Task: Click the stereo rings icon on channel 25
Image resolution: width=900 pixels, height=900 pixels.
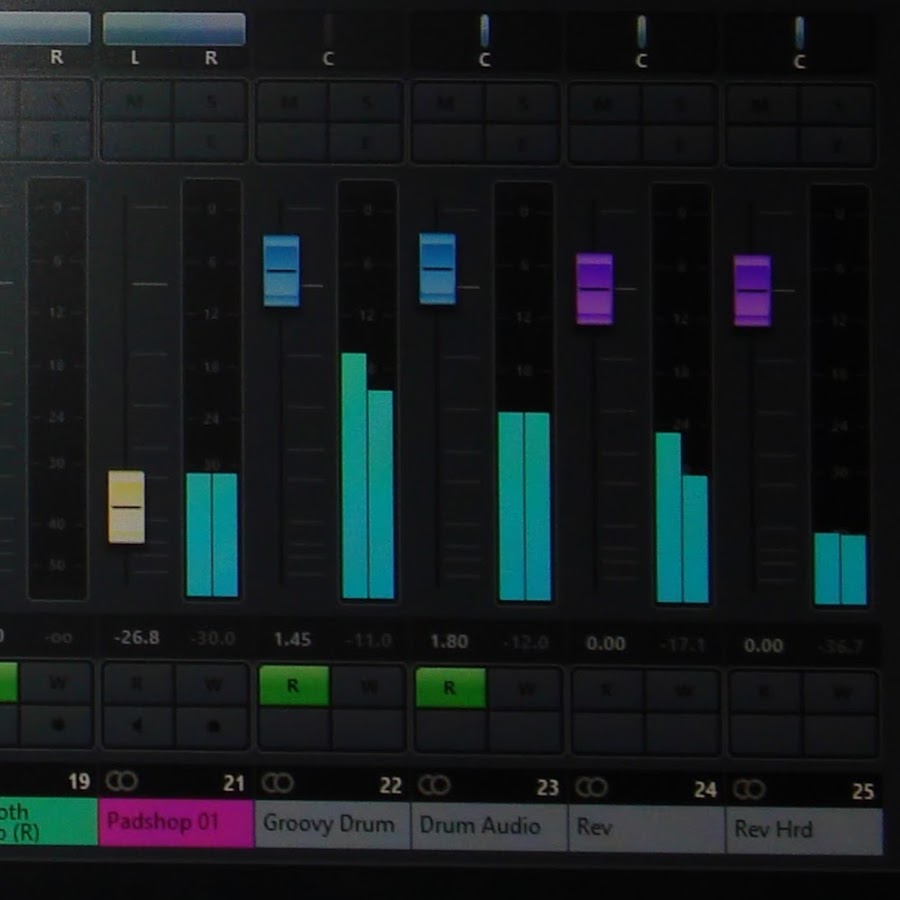Action: (749, 789)
